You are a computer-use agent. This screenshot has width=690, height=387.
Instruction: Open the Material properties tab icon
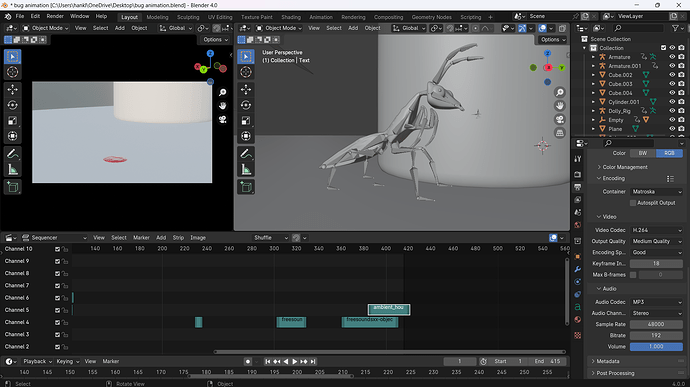point(578,320)
